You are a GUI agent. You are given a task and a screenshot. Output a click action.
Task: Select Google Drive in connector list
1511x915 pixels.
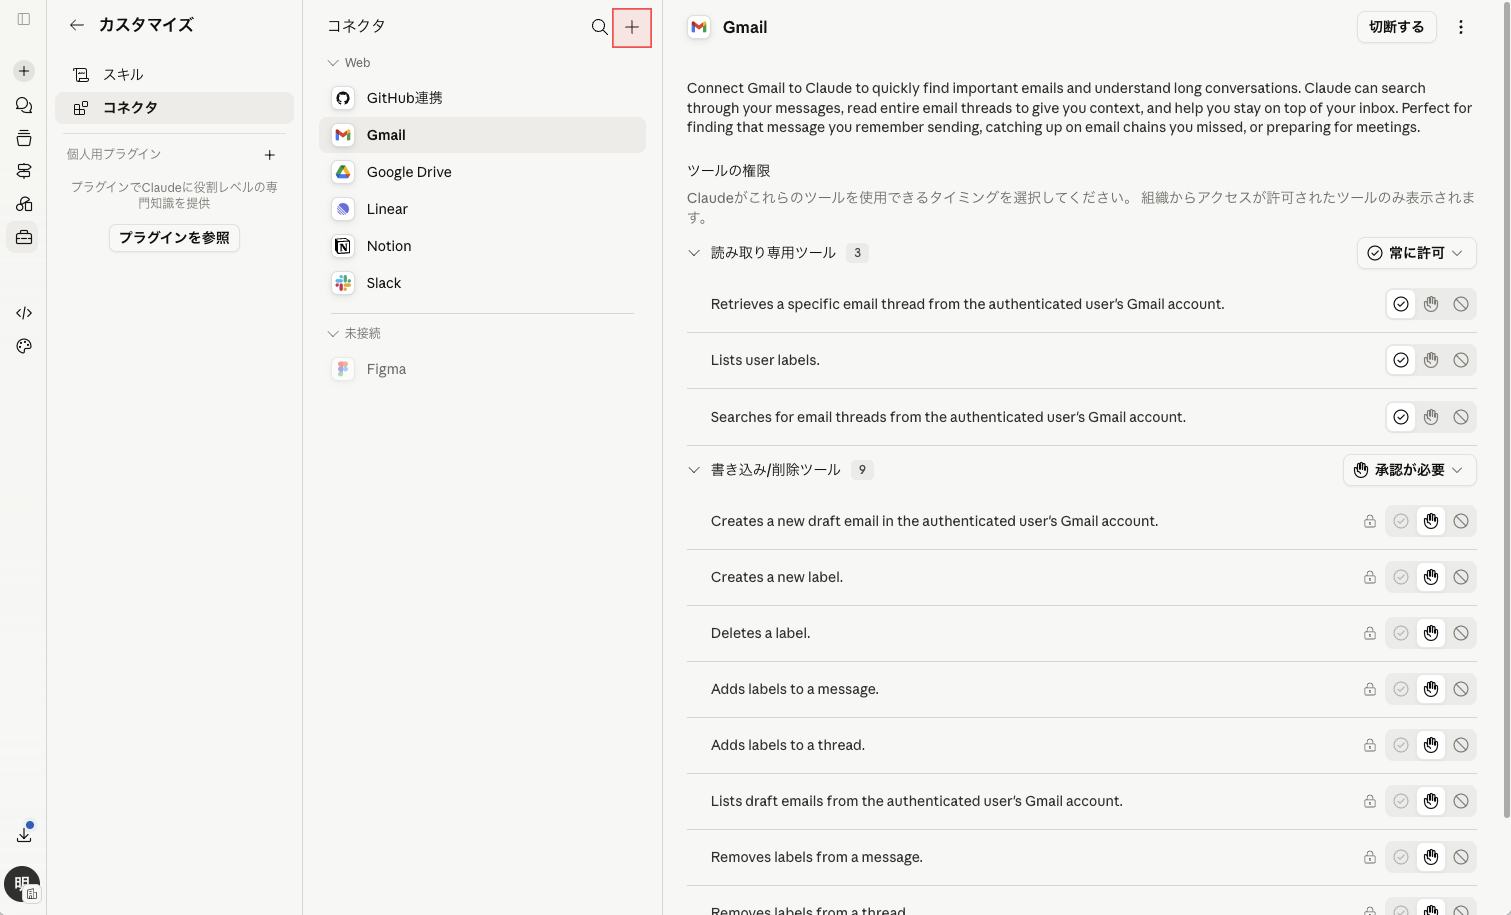point(482,172)
